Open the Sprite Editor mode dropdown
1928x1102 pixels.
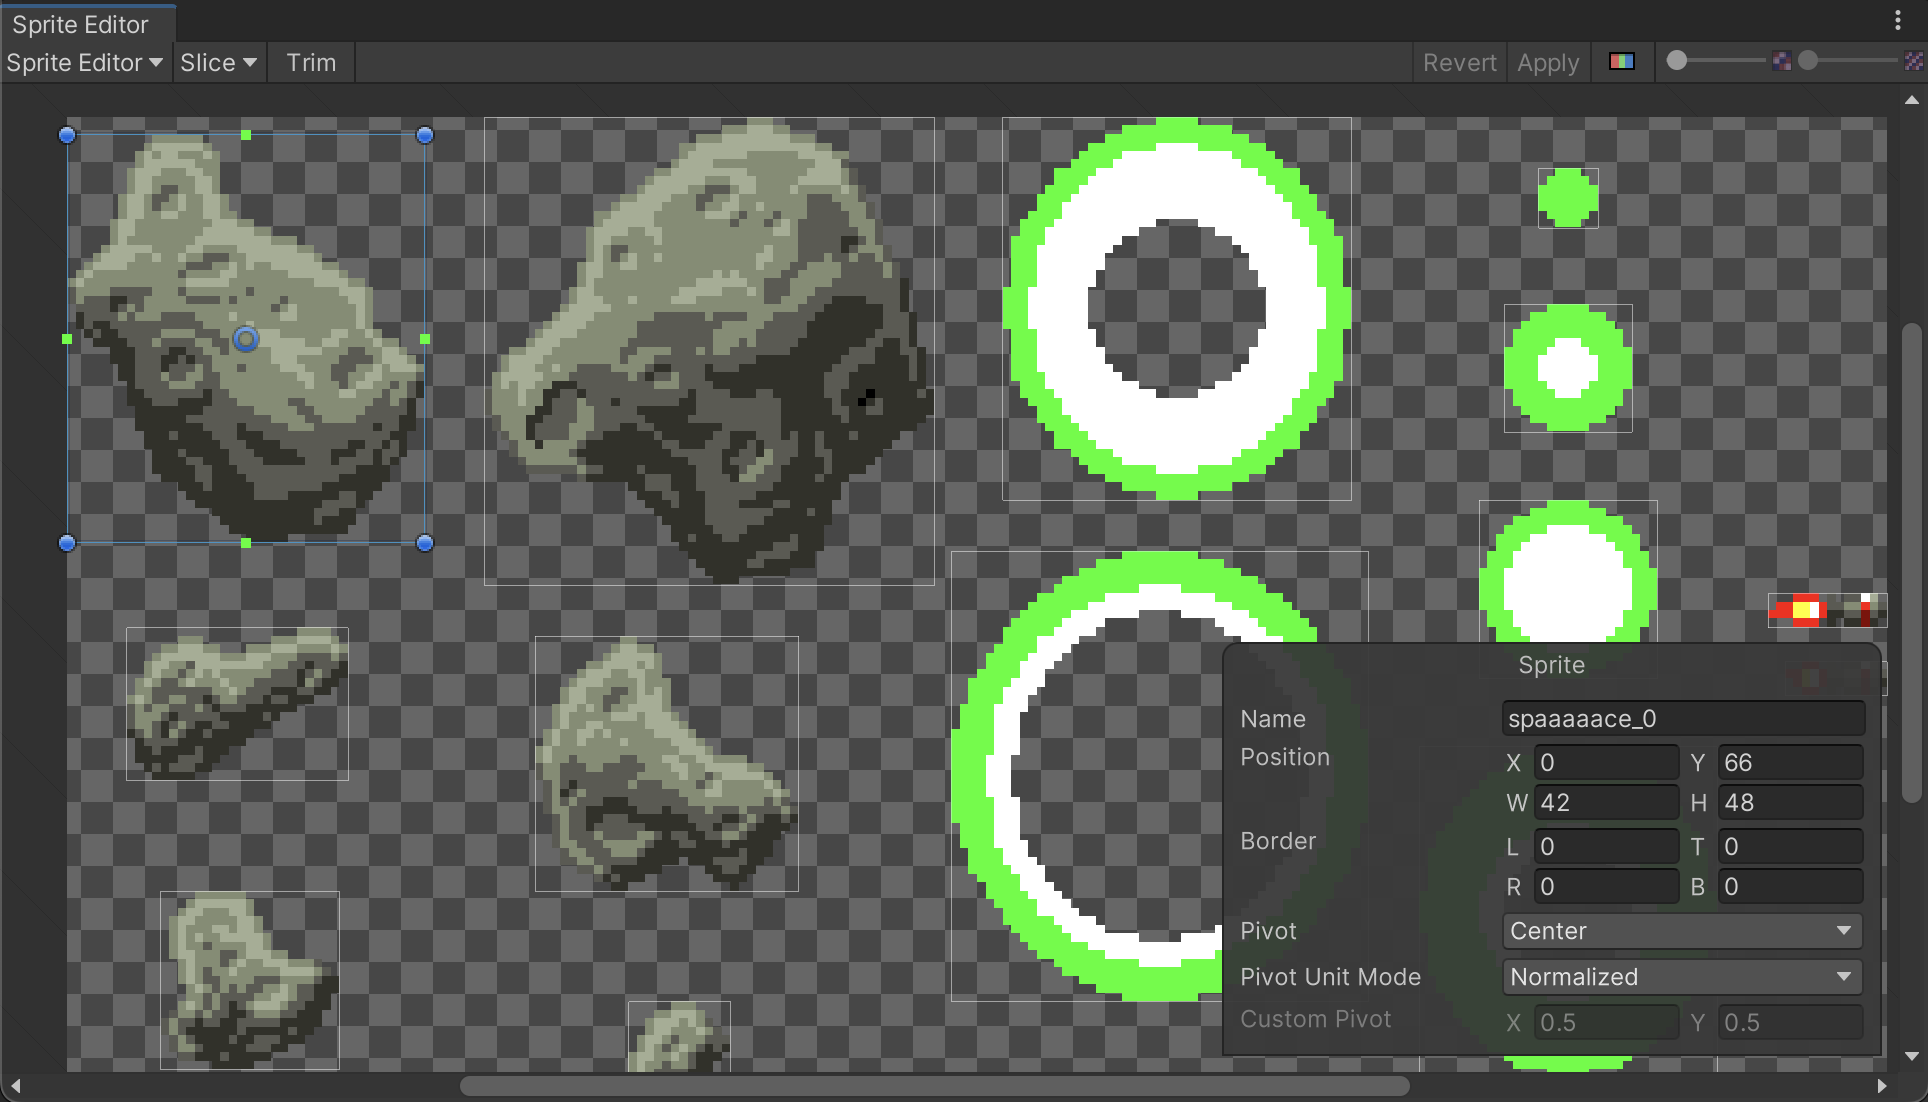(85, 63)
